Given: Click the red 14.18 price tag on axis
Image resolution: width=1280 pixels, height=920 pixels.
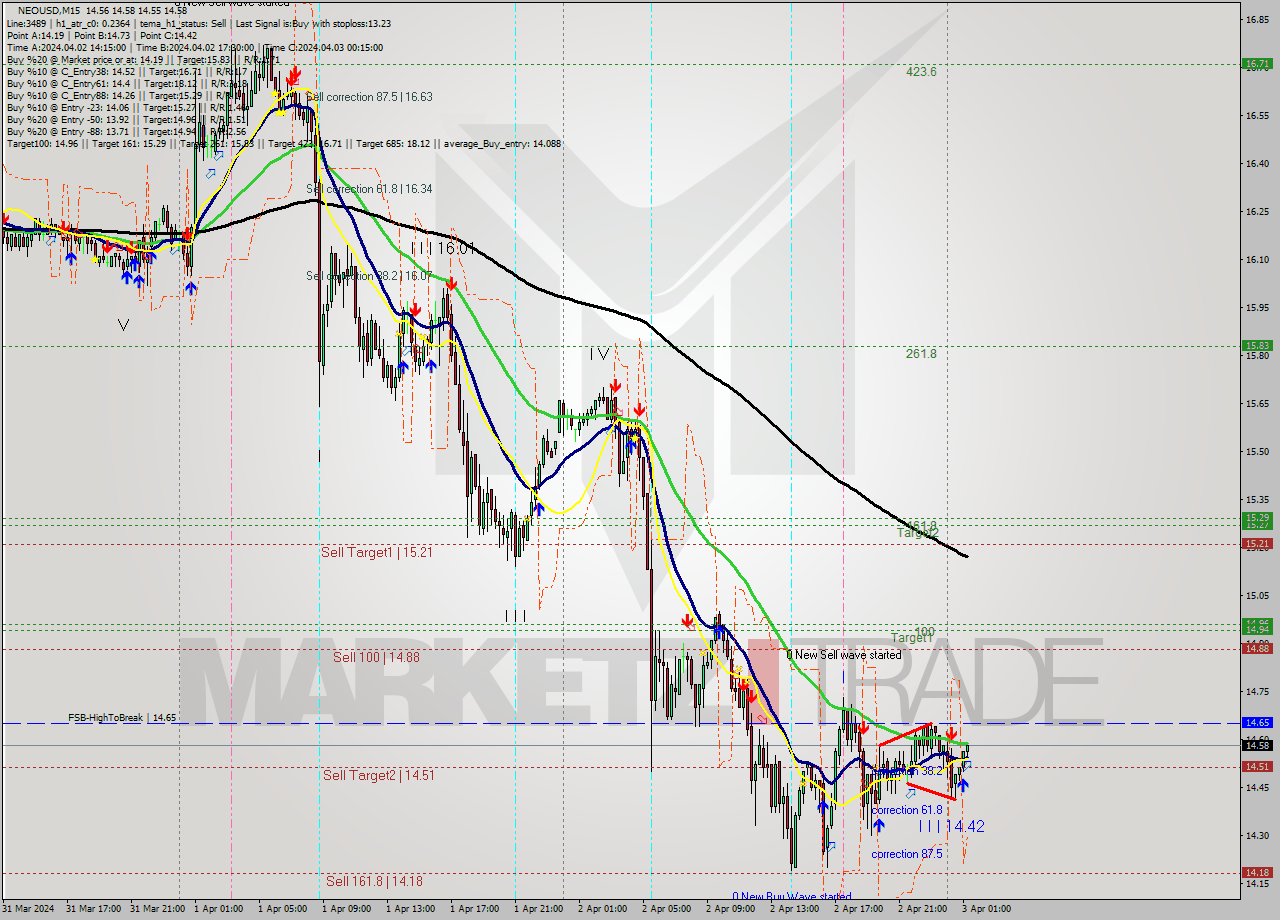Looking at the screenshot, I should point(1256,872).
